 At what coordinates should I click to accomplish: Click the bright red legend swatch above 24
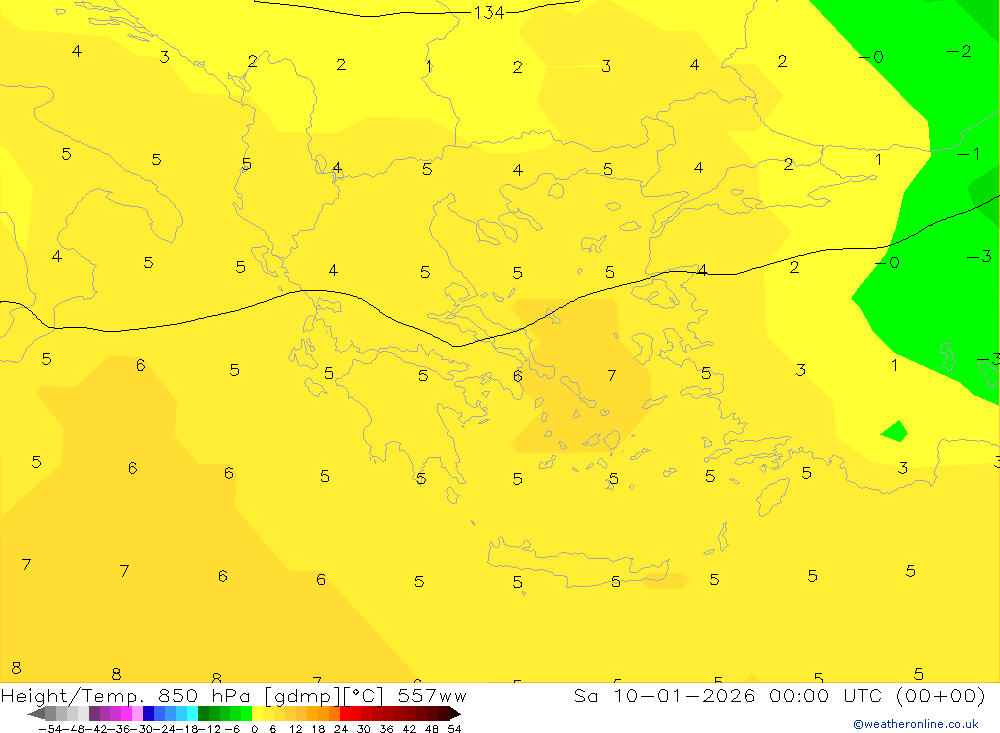(x=345, y=713)
